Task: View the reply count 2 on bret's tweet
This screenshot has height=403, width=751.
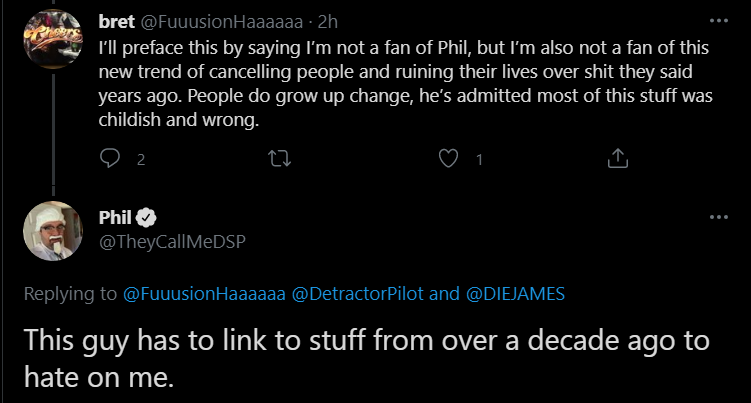Action: [141, 160]
